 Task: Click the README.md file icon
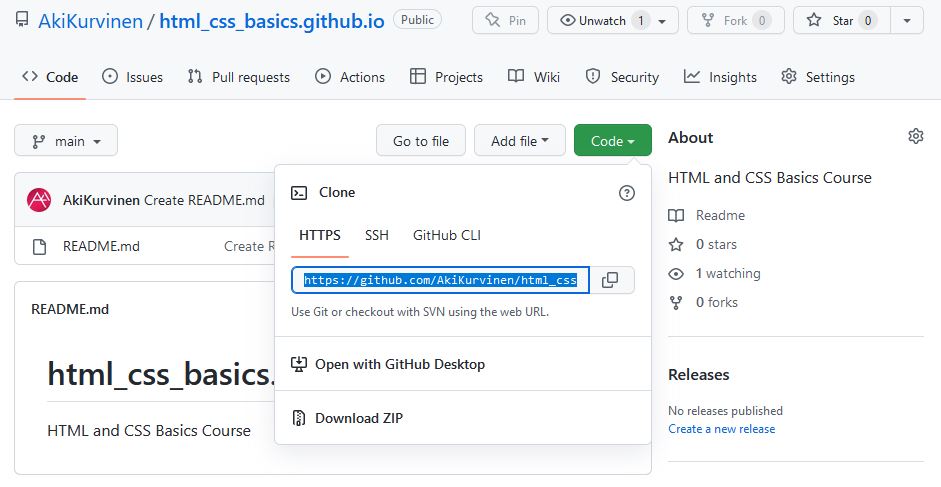(39, 246)
